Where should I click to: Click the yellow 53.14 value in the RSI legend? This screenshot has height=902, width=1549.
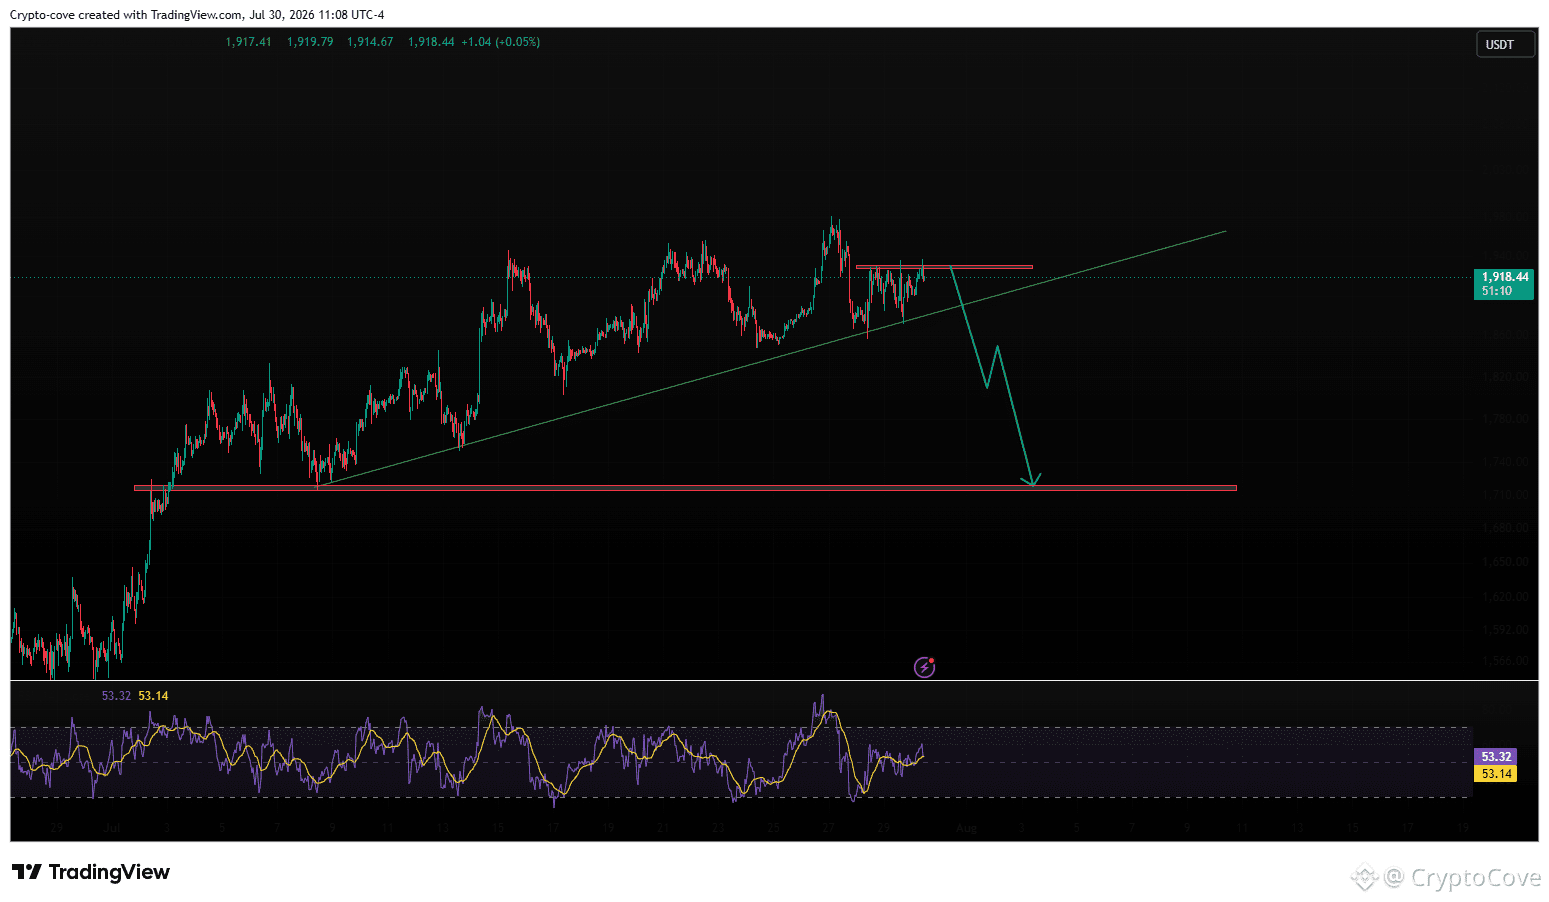coord(153,696)
